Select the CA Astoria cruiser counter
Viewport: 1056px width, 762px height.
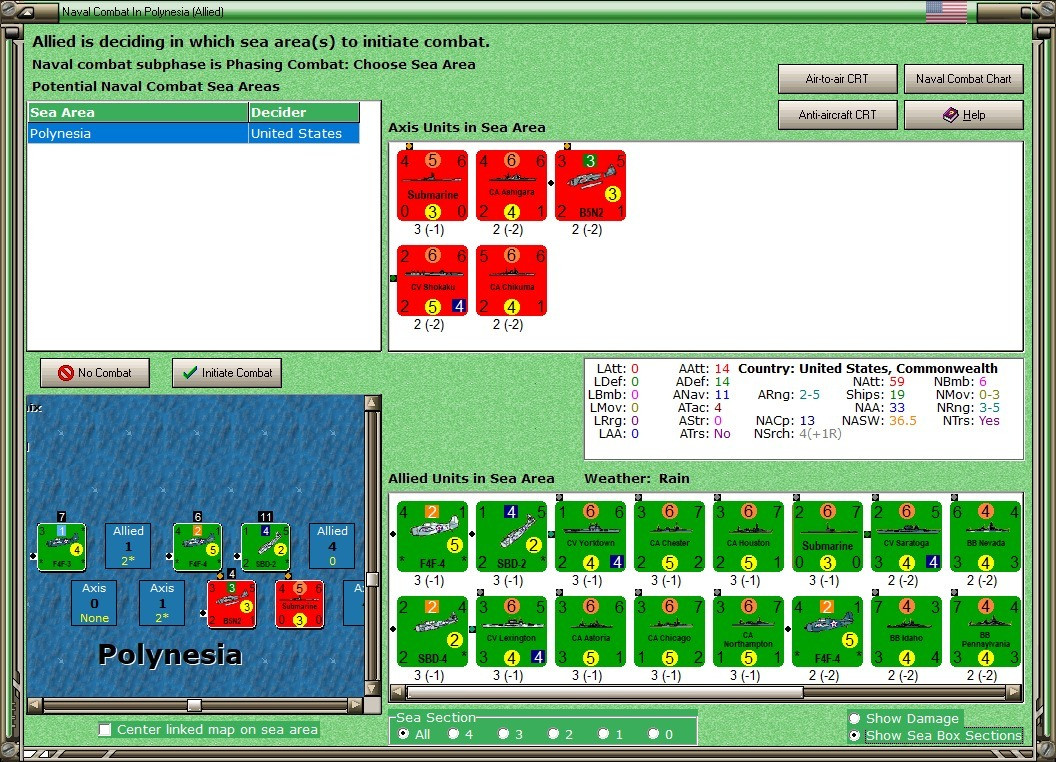[591, 631]
